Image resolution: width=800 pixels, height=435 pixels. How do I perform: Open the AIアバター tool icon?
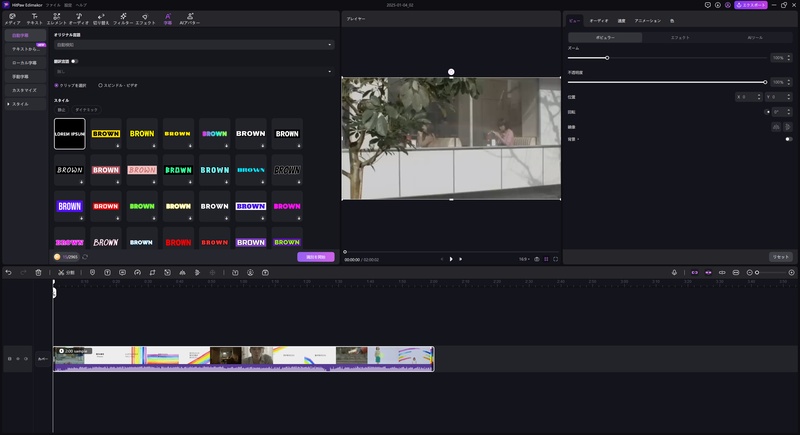click(x=190, y=19)
